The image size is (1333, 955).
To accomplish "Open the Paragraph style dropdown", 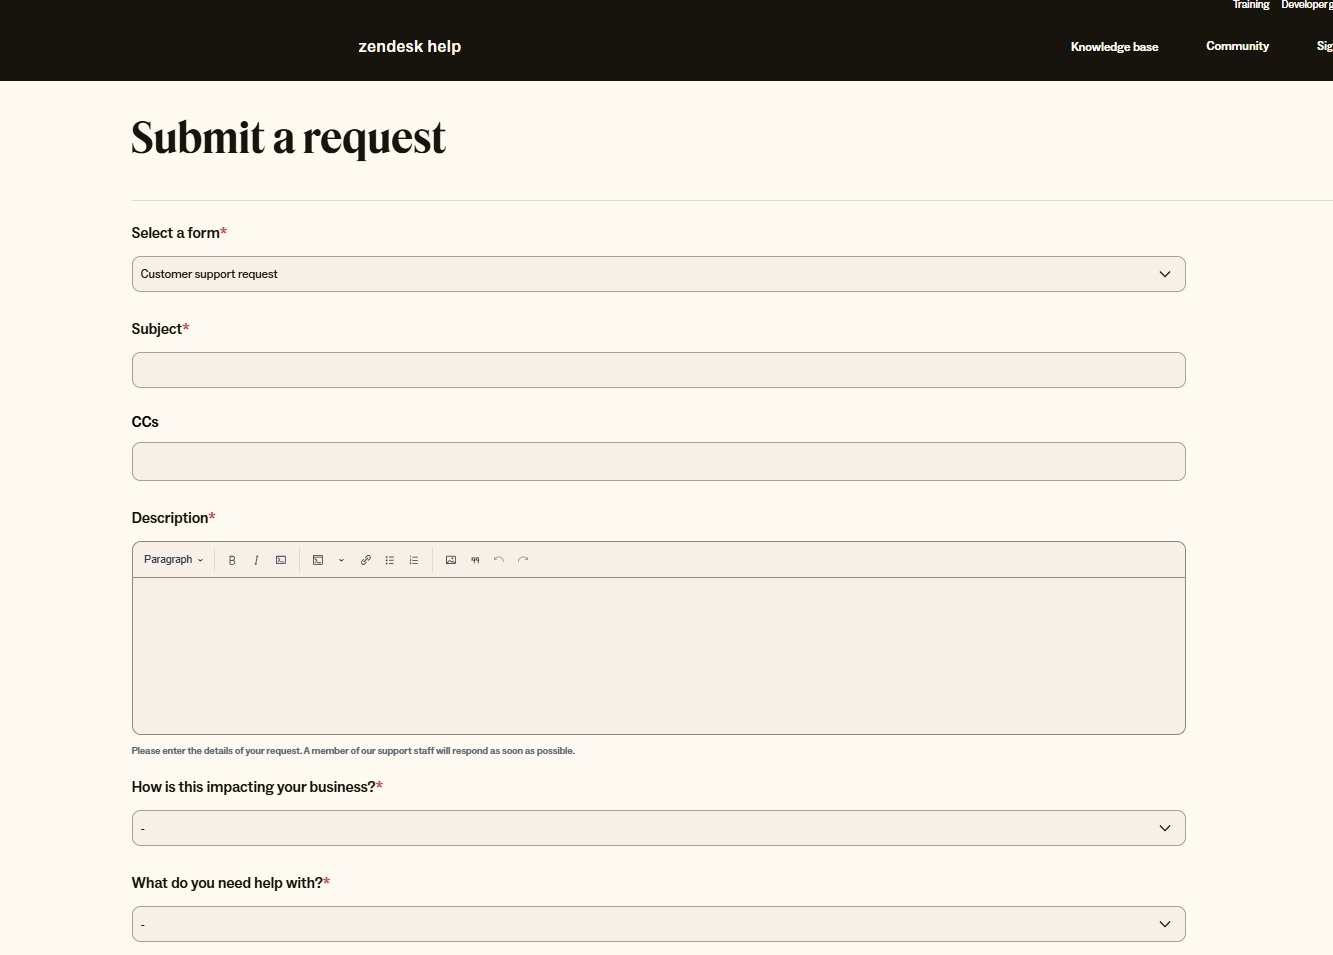I will (x=172, y=559).
